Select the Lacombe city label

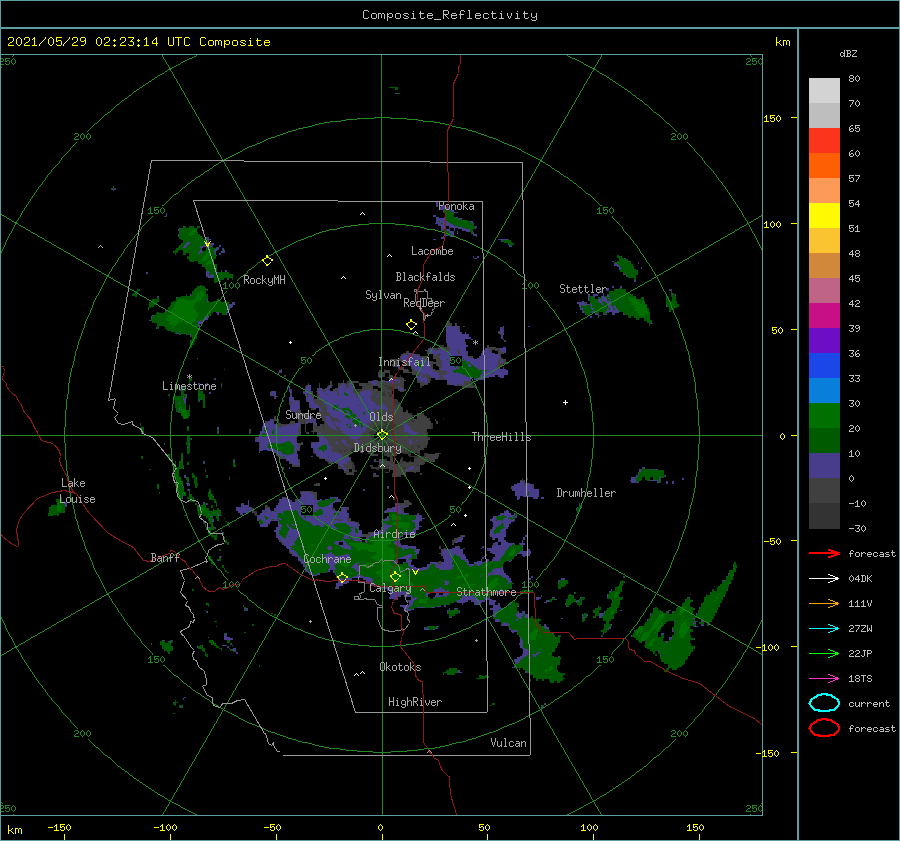click(x=432, y=251)
